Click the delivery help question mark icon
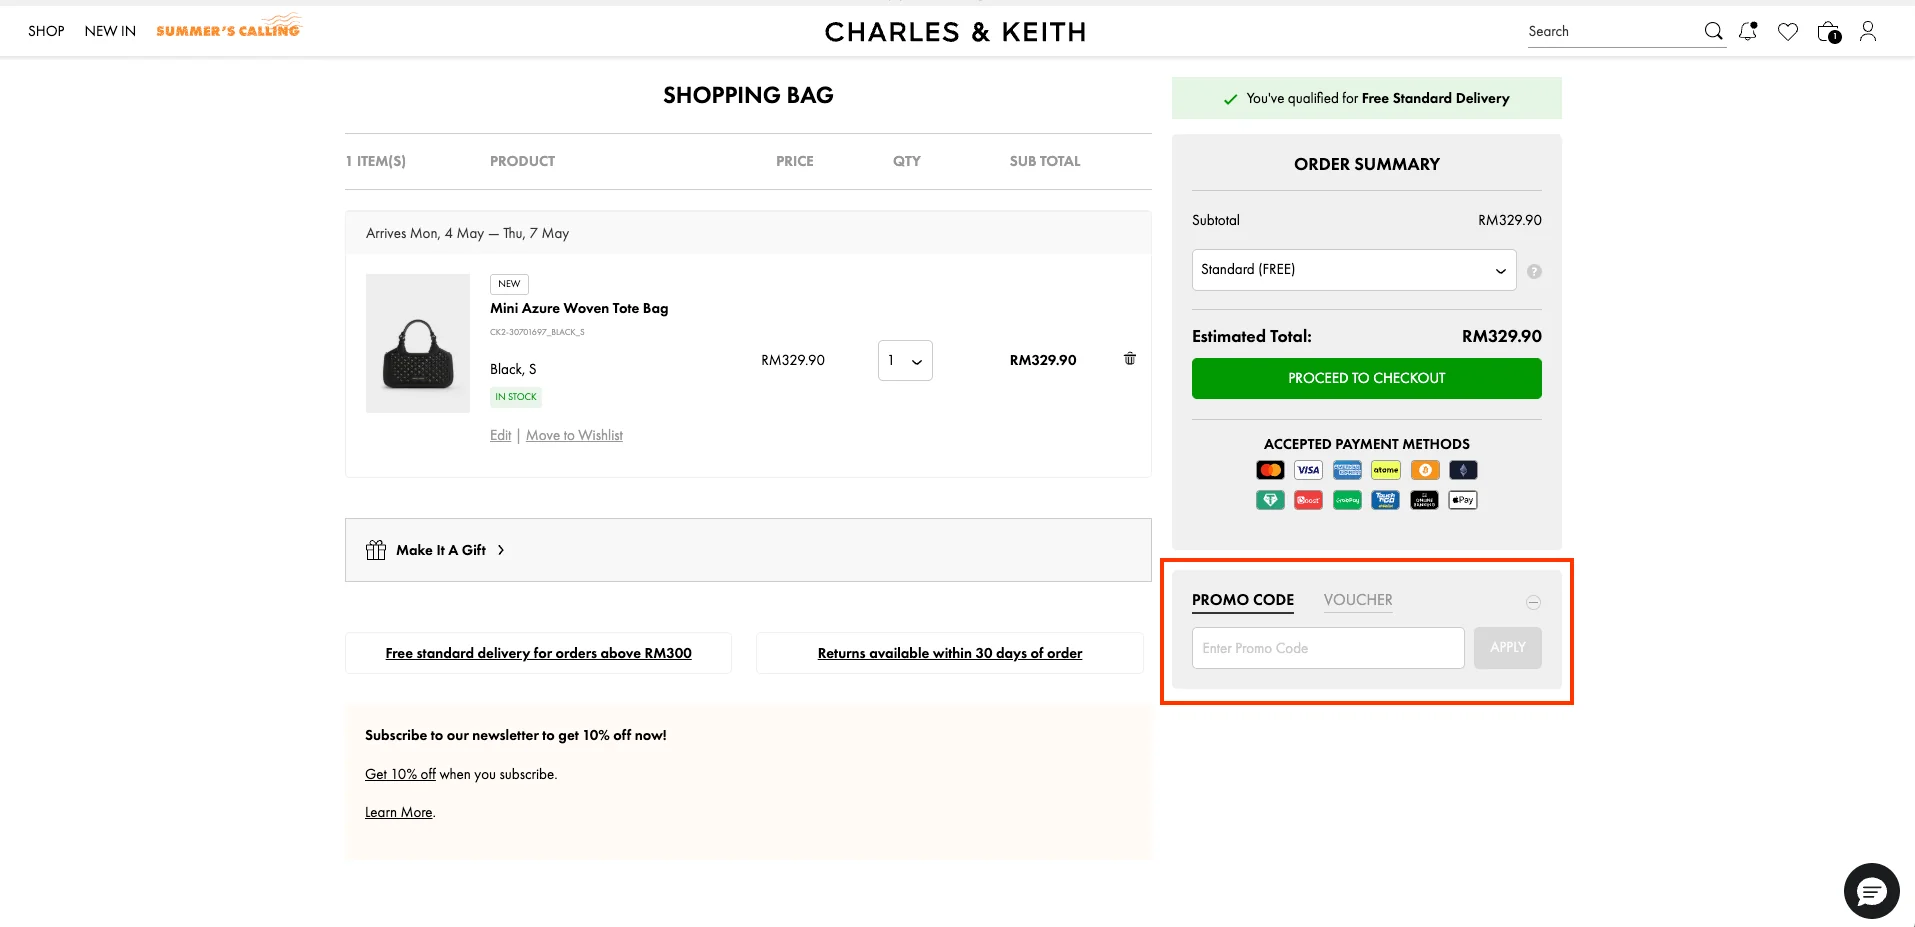This screenshot has height=927, width=1915. 1534,271
